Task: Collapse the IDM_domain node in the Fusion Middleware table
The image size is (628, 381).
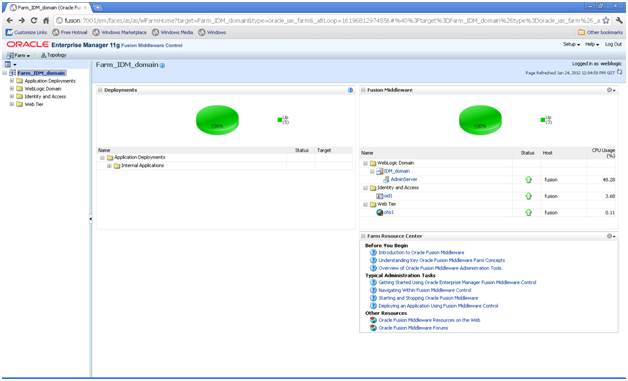Action: [x=372, y=171]
